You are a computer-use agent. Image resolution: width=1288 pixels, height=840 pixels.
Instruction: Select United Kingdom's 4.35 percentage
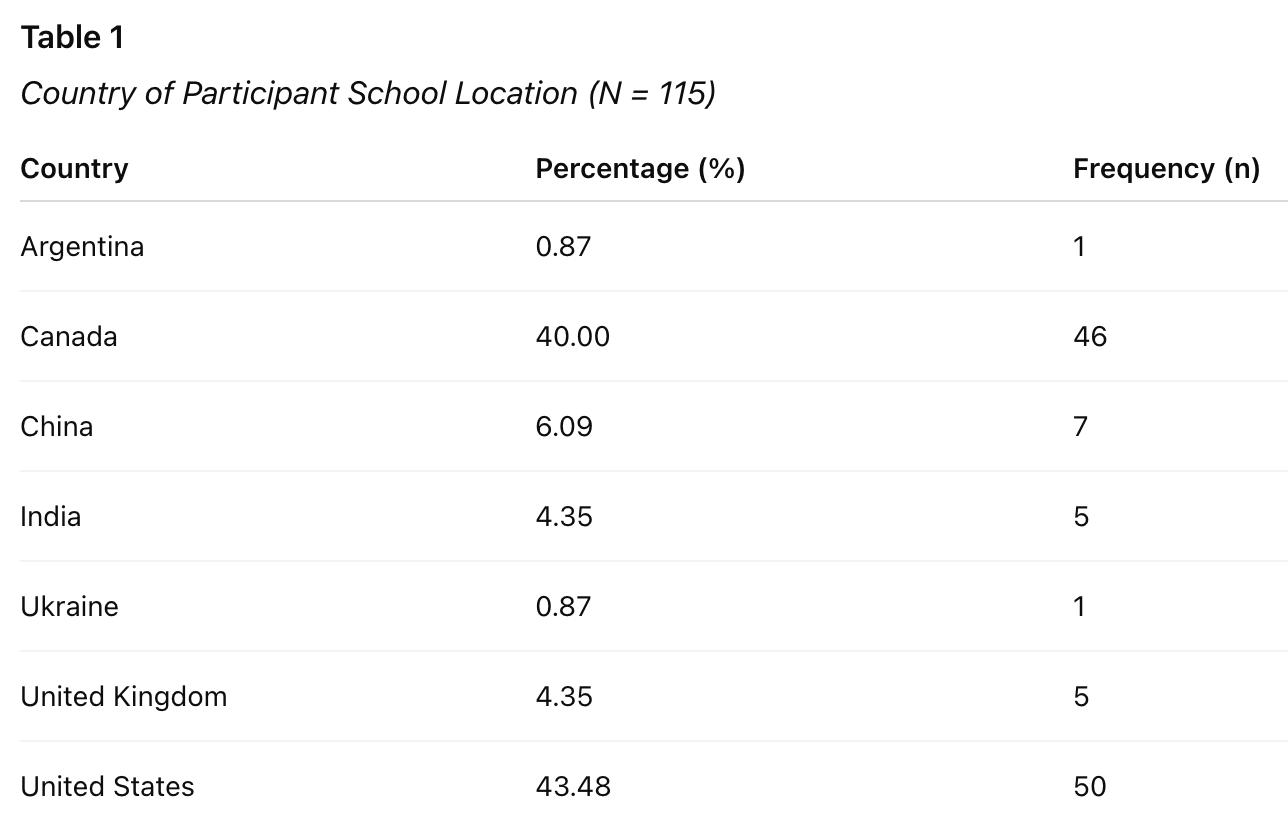(564, 696)
